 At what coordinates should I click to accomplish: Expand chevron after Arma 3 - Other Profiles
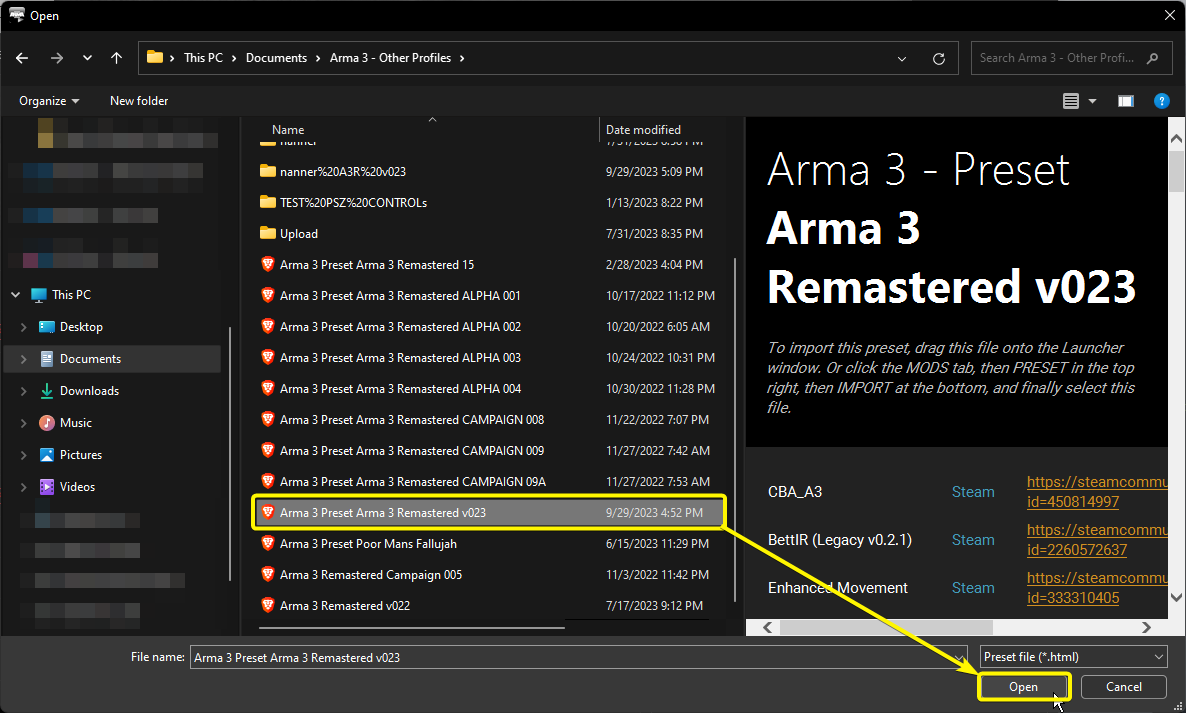pyautogui.click(x=462, y=58)
